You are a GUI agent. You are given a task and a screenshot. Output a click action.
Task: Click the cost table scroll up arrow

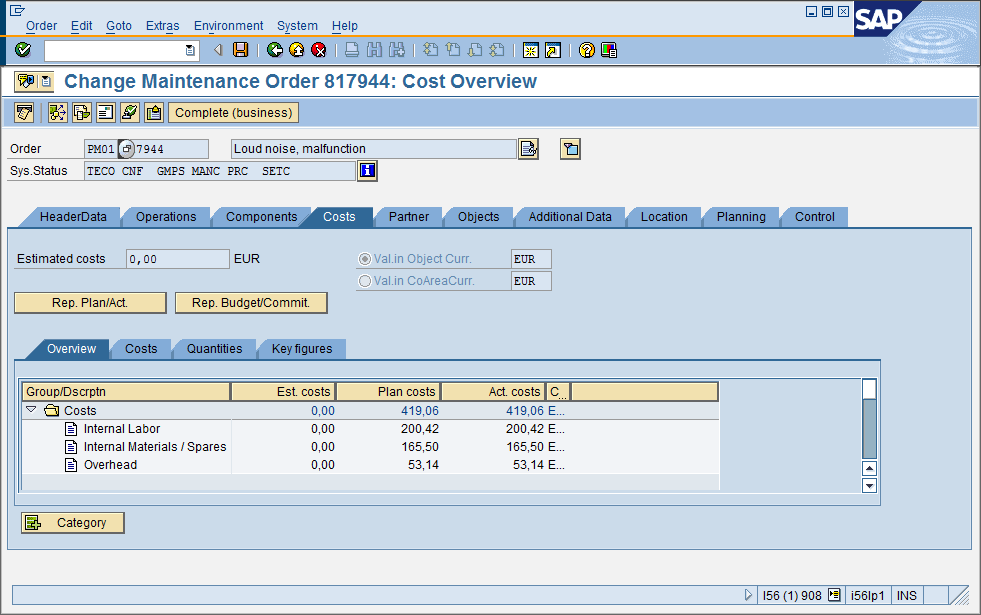click(869, 468)
